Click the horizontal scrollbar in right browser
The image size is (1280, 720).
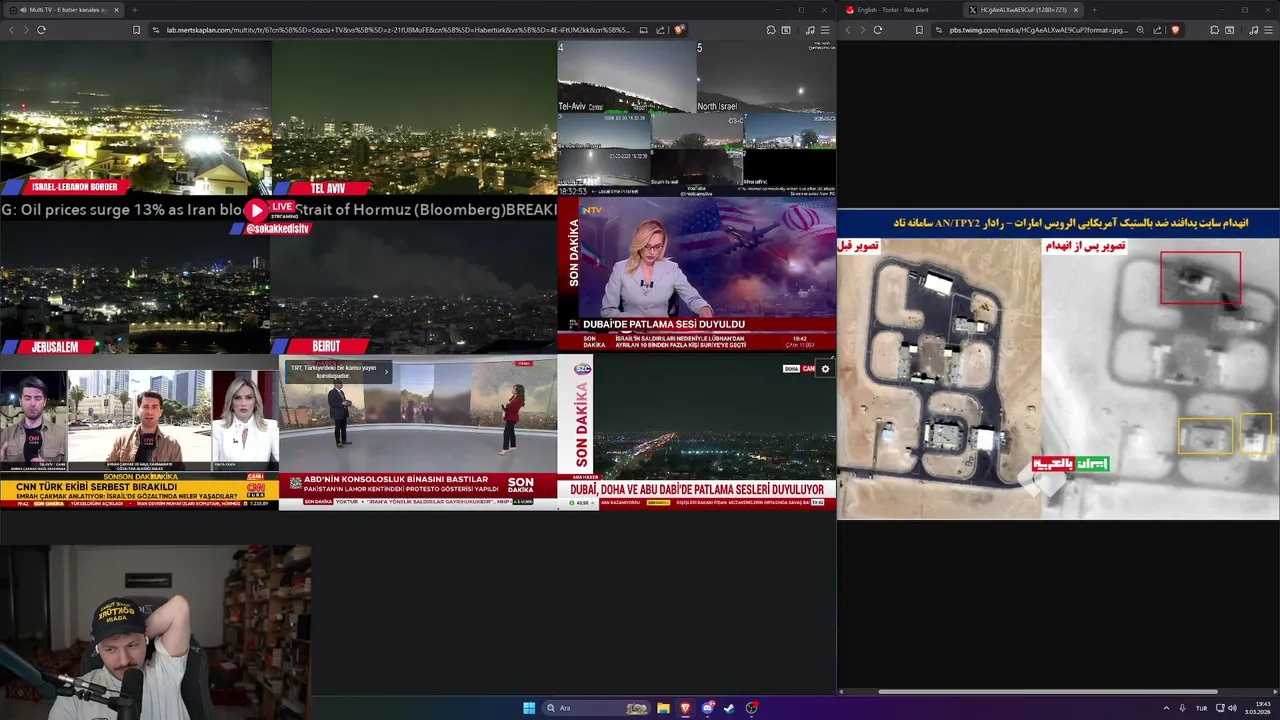1047,692
